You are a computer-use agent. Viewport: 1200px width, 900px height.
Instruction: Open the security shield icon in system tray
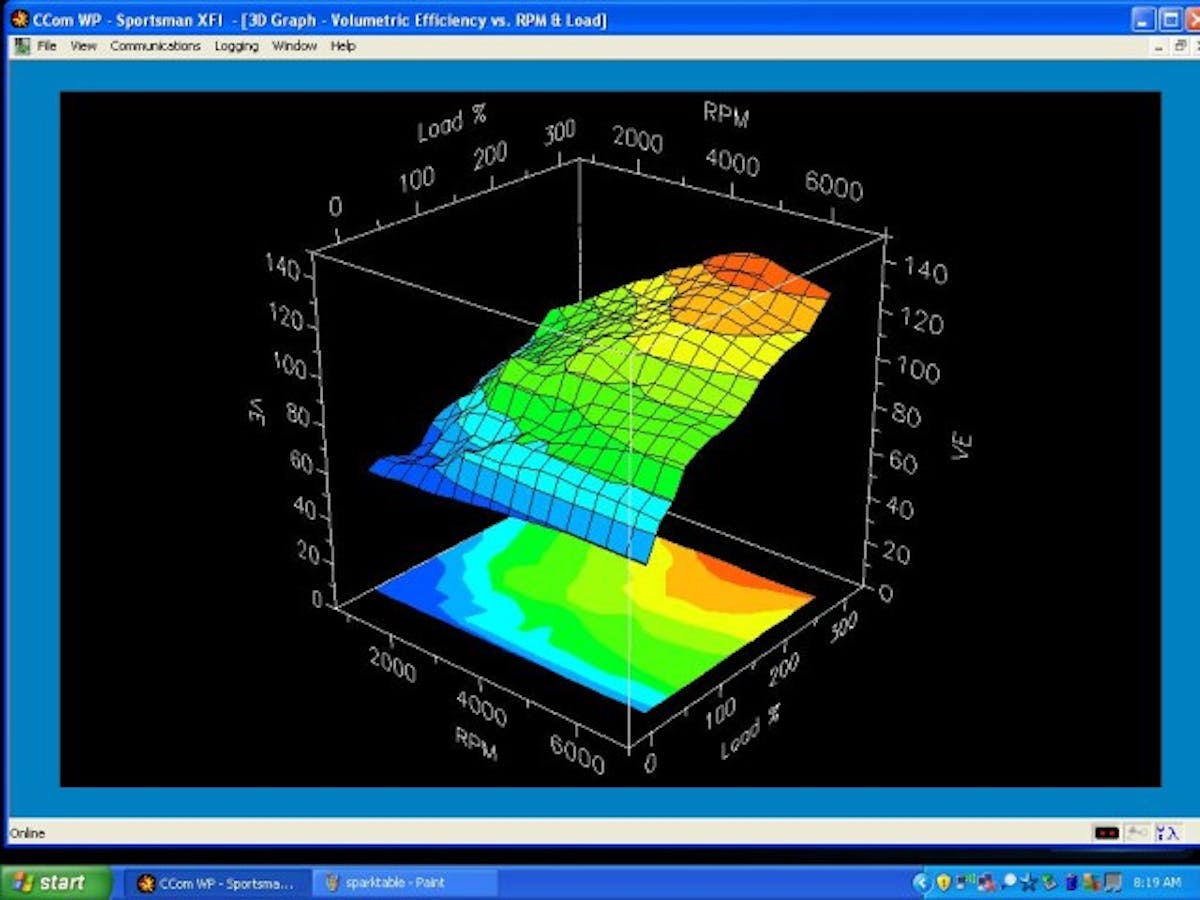(944, 881)
